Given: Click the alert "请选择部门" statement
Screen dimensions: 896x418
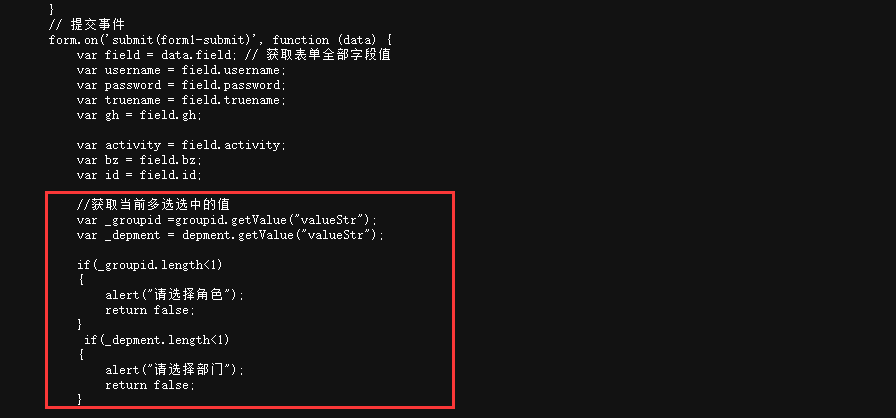Looking at the screenshot, I should click(x=174, y=370).
